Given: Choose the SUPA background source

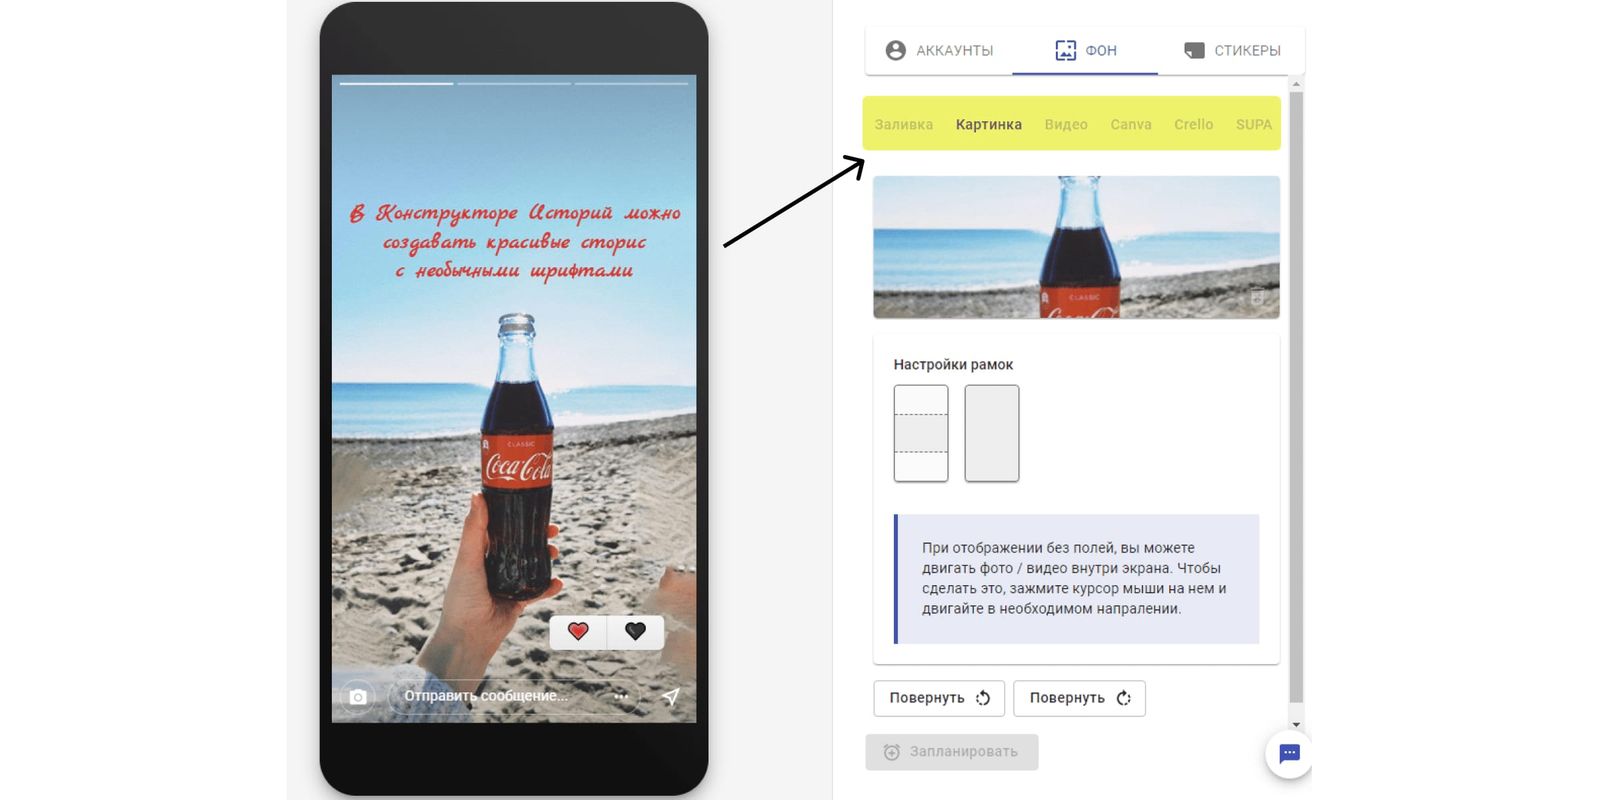Looking at the screenshot, I should pos(1253,124).
